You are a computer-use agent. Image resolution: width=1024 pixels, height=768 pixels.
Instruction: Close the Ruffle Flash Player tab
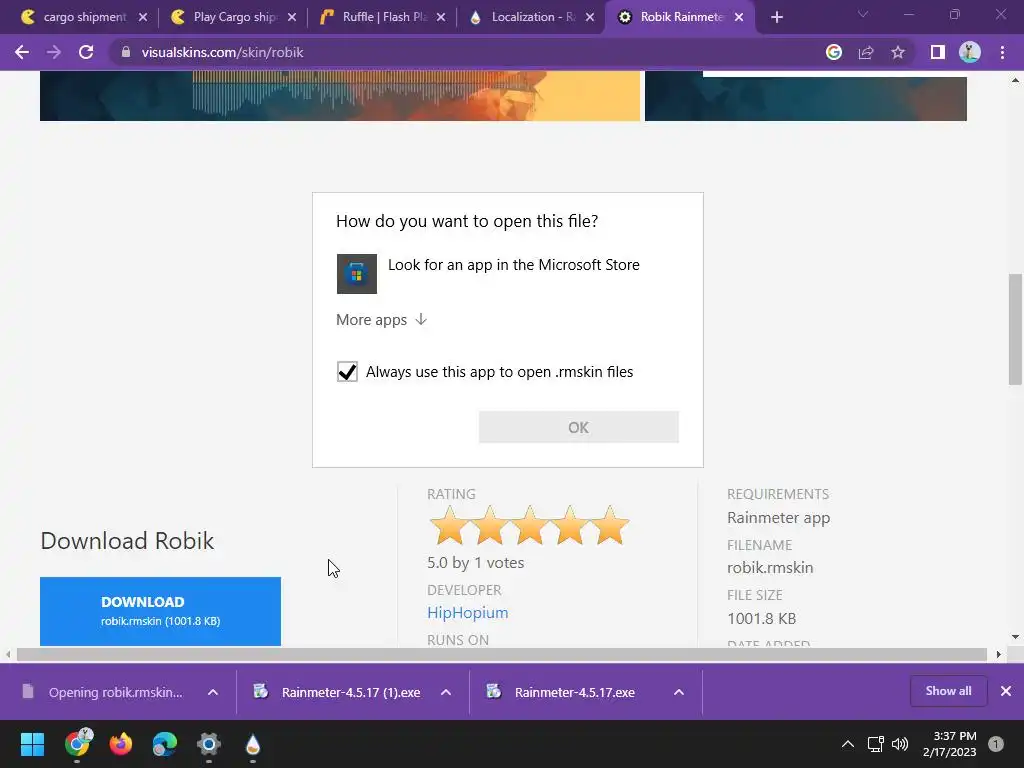point(441,18)
